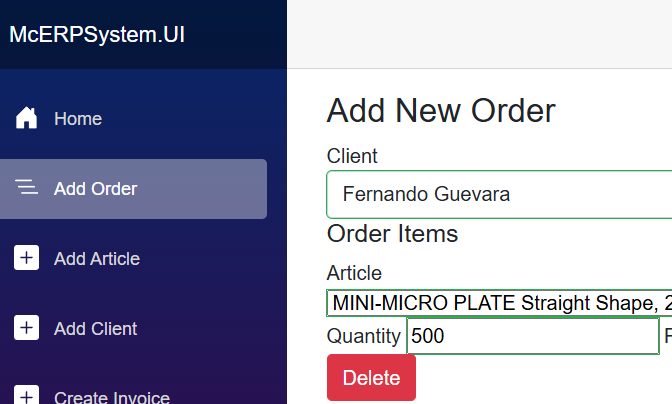The image size is (672, 404).
Task: Click the Add Order list icon
Action: pos(27,188)
